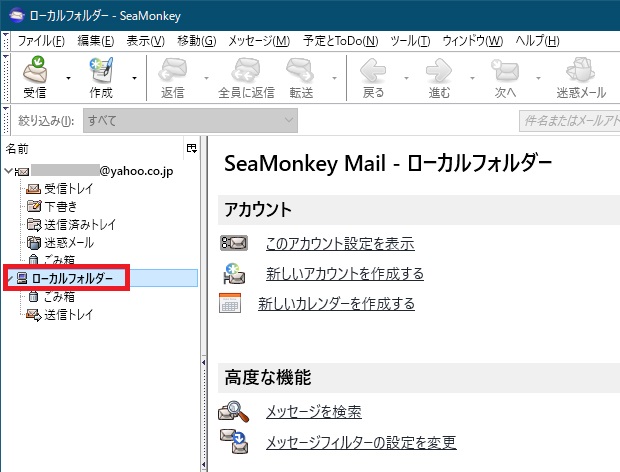Click the 作成 (Compose) toolbar icon

point(101,76)
